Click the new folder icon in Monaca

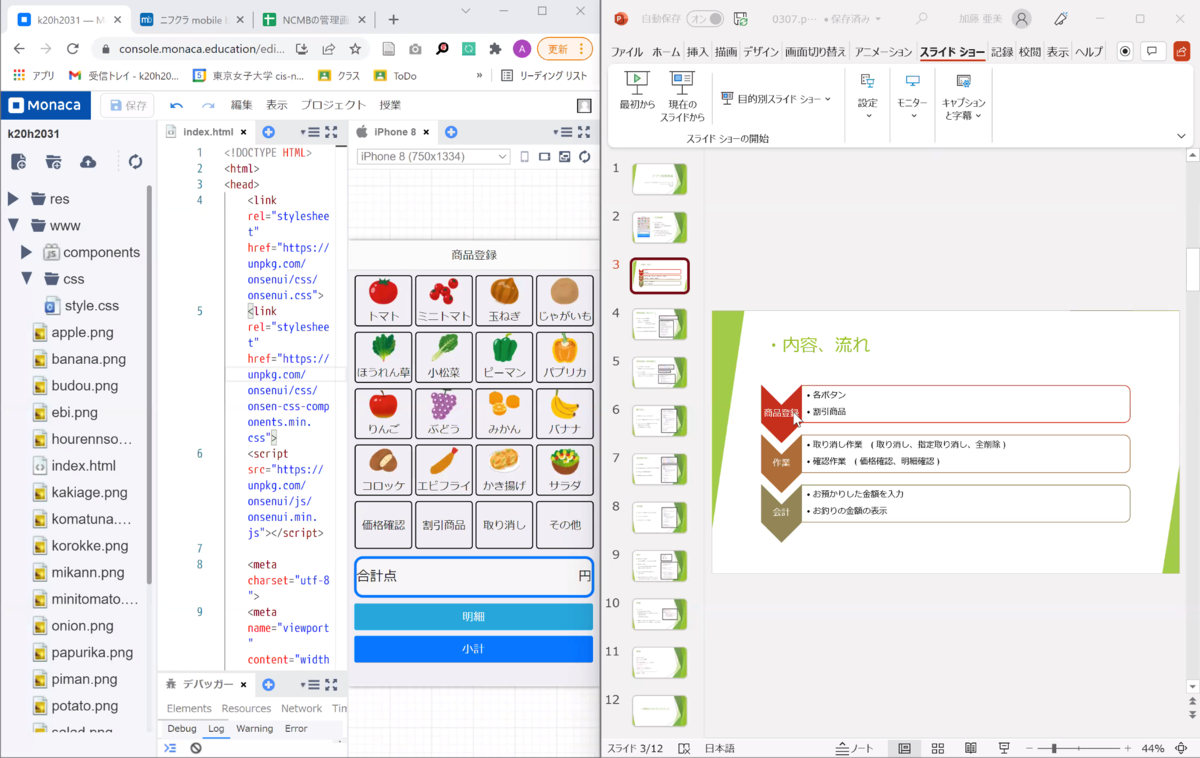pos(53,162)
